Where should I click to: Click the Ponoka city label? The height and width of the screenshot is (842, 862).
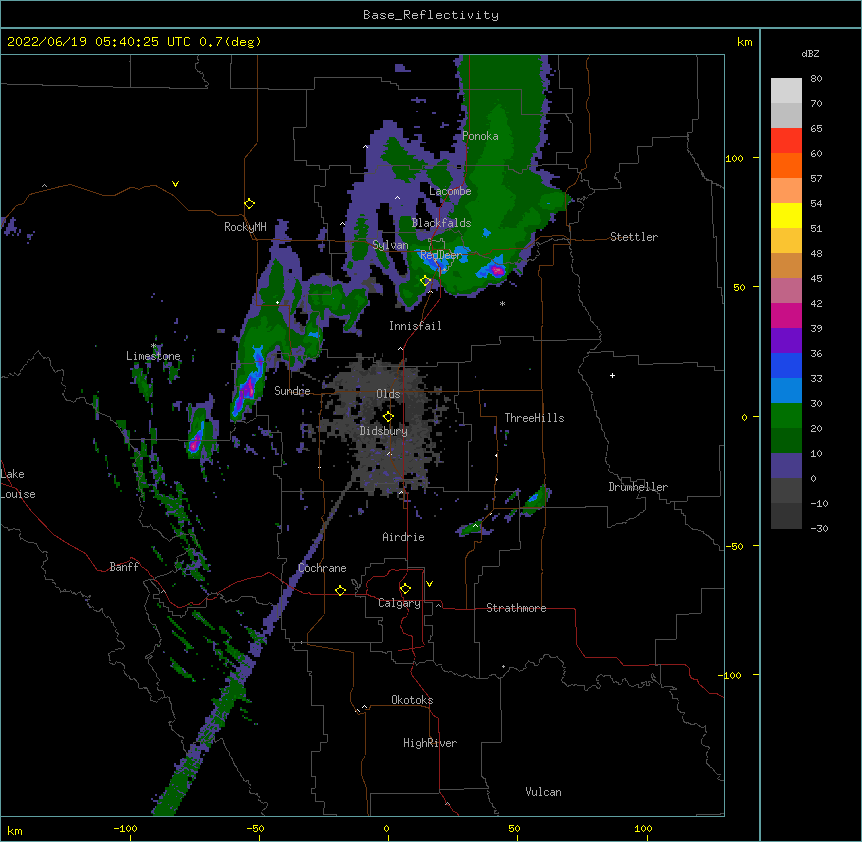coord(480,136)
